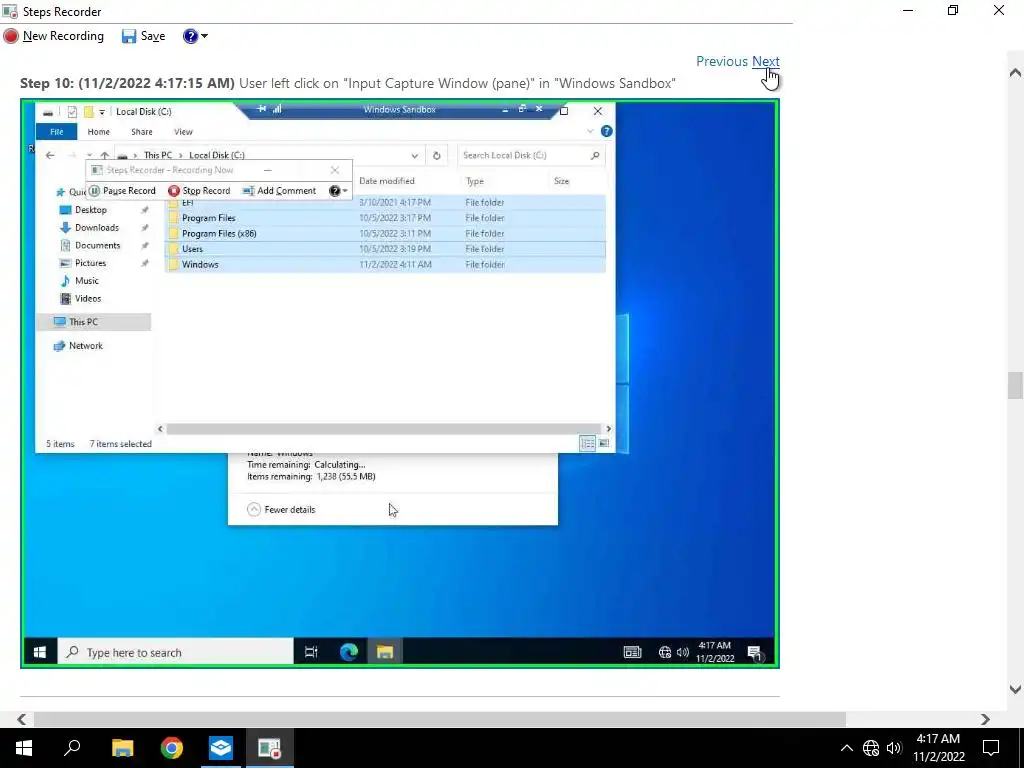Screen dimensions: 1024x768
Task: Sort by the Type column header
Action: pos(475,181)
